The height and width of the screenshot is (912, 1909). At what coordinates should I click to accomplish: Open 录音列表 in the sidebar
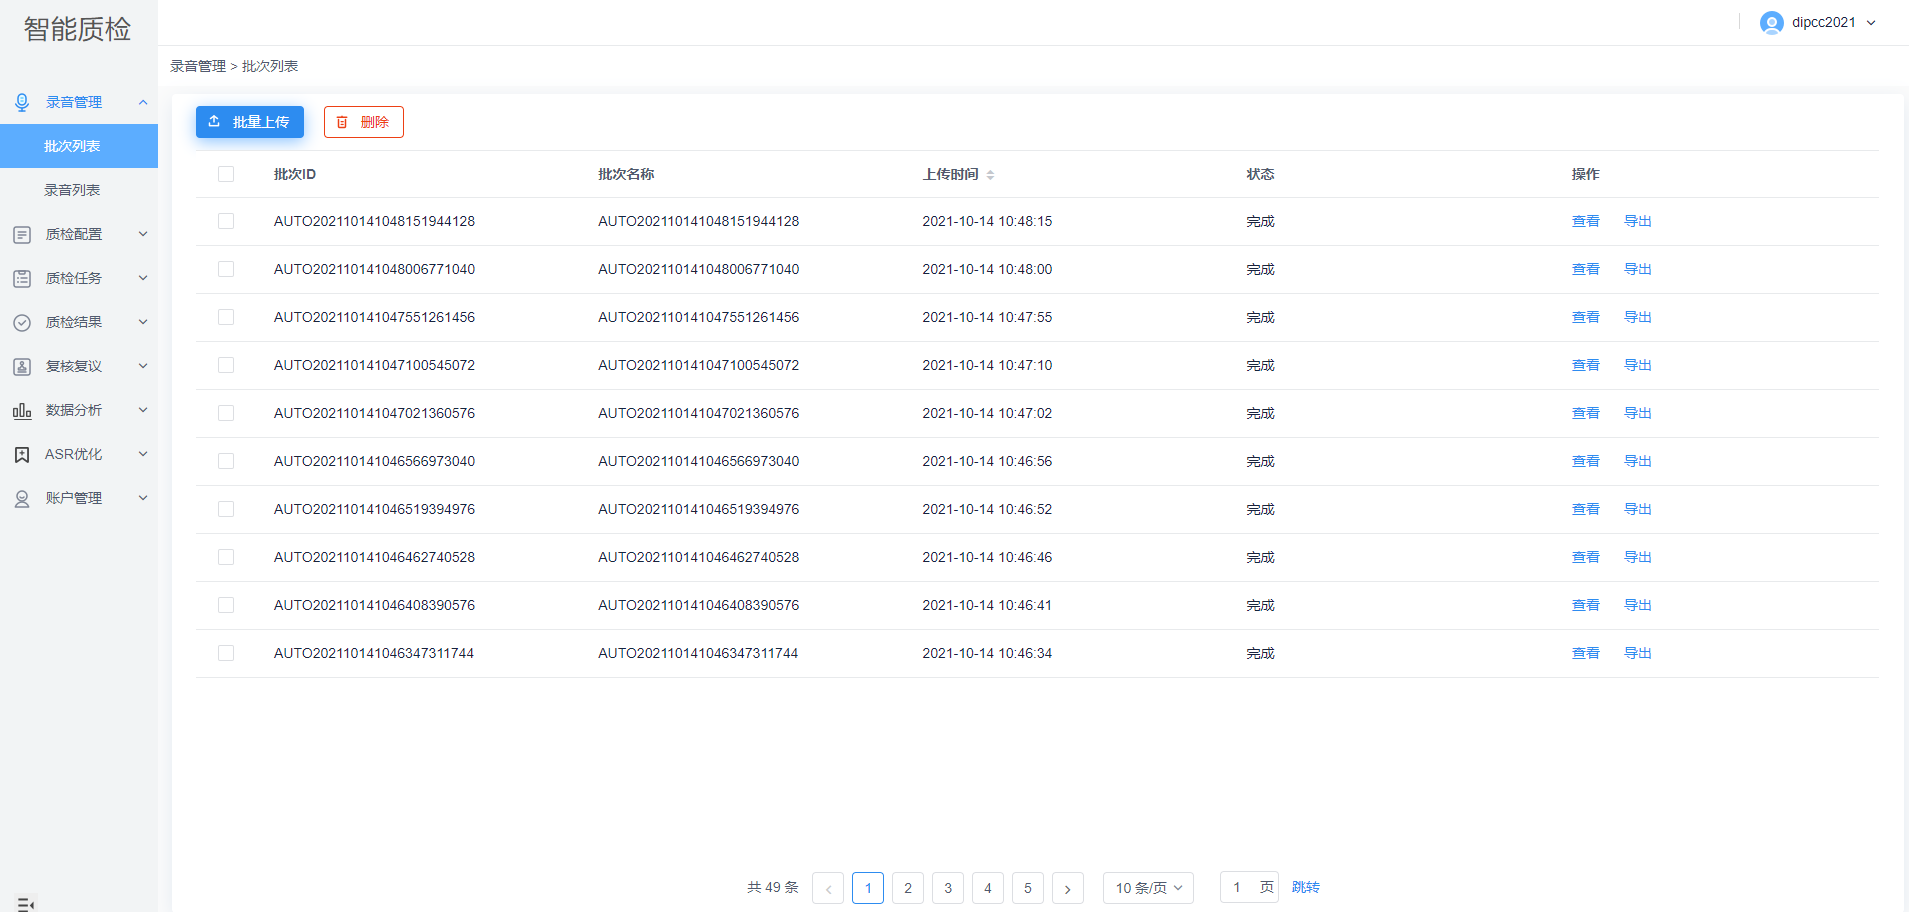[72, 190]
